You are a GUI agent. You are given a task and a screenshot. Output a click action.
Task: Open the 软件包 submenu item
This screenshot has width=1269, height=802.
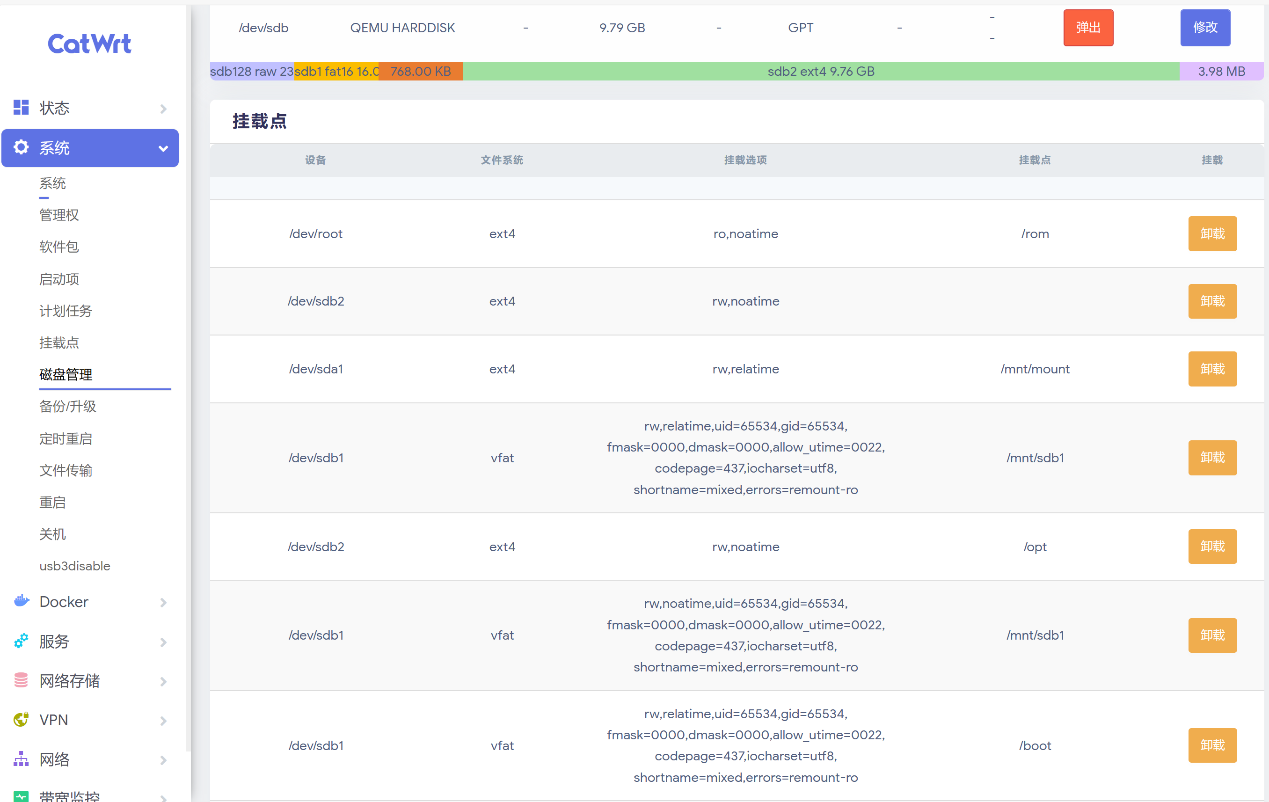pos(59,247)
